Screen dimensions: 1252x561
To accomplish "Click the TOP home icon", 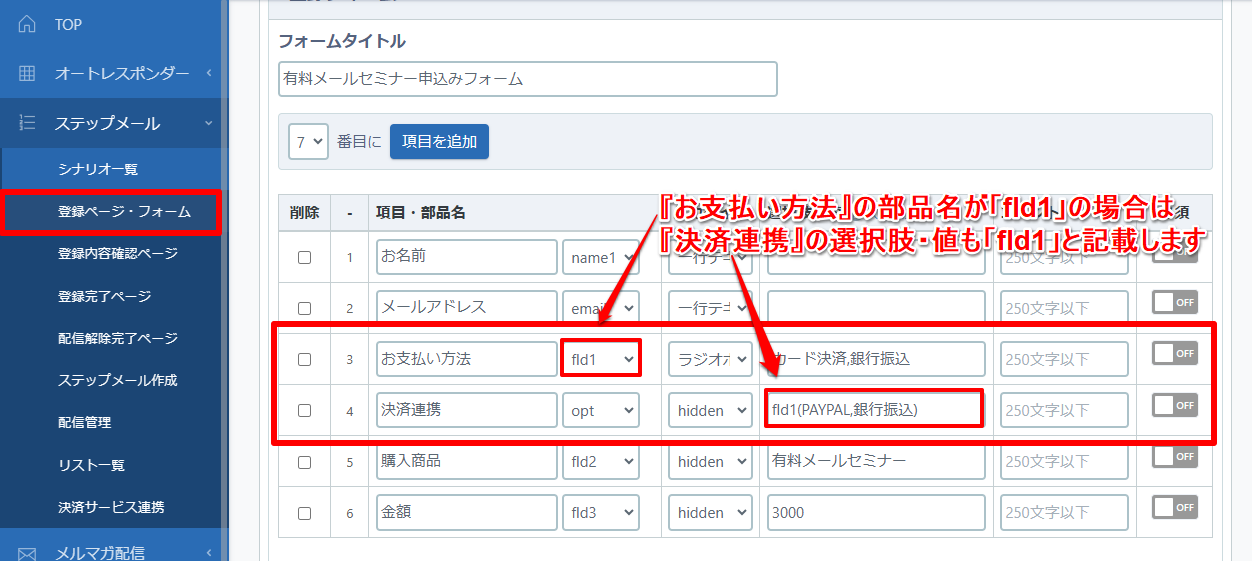I will pyautogui.click(x=28, y=24).
